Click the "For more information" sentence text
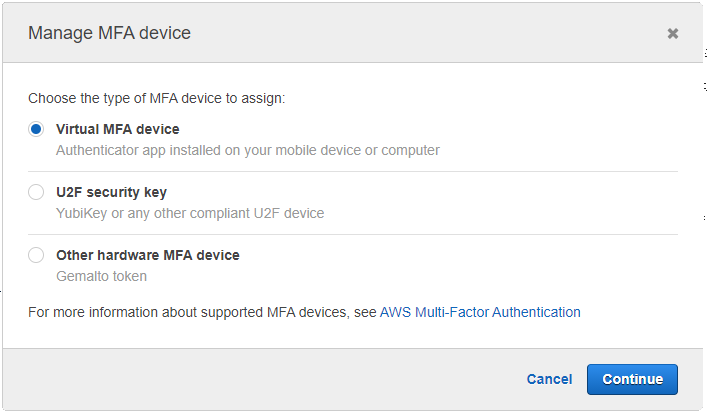 (x=203, y=312)
